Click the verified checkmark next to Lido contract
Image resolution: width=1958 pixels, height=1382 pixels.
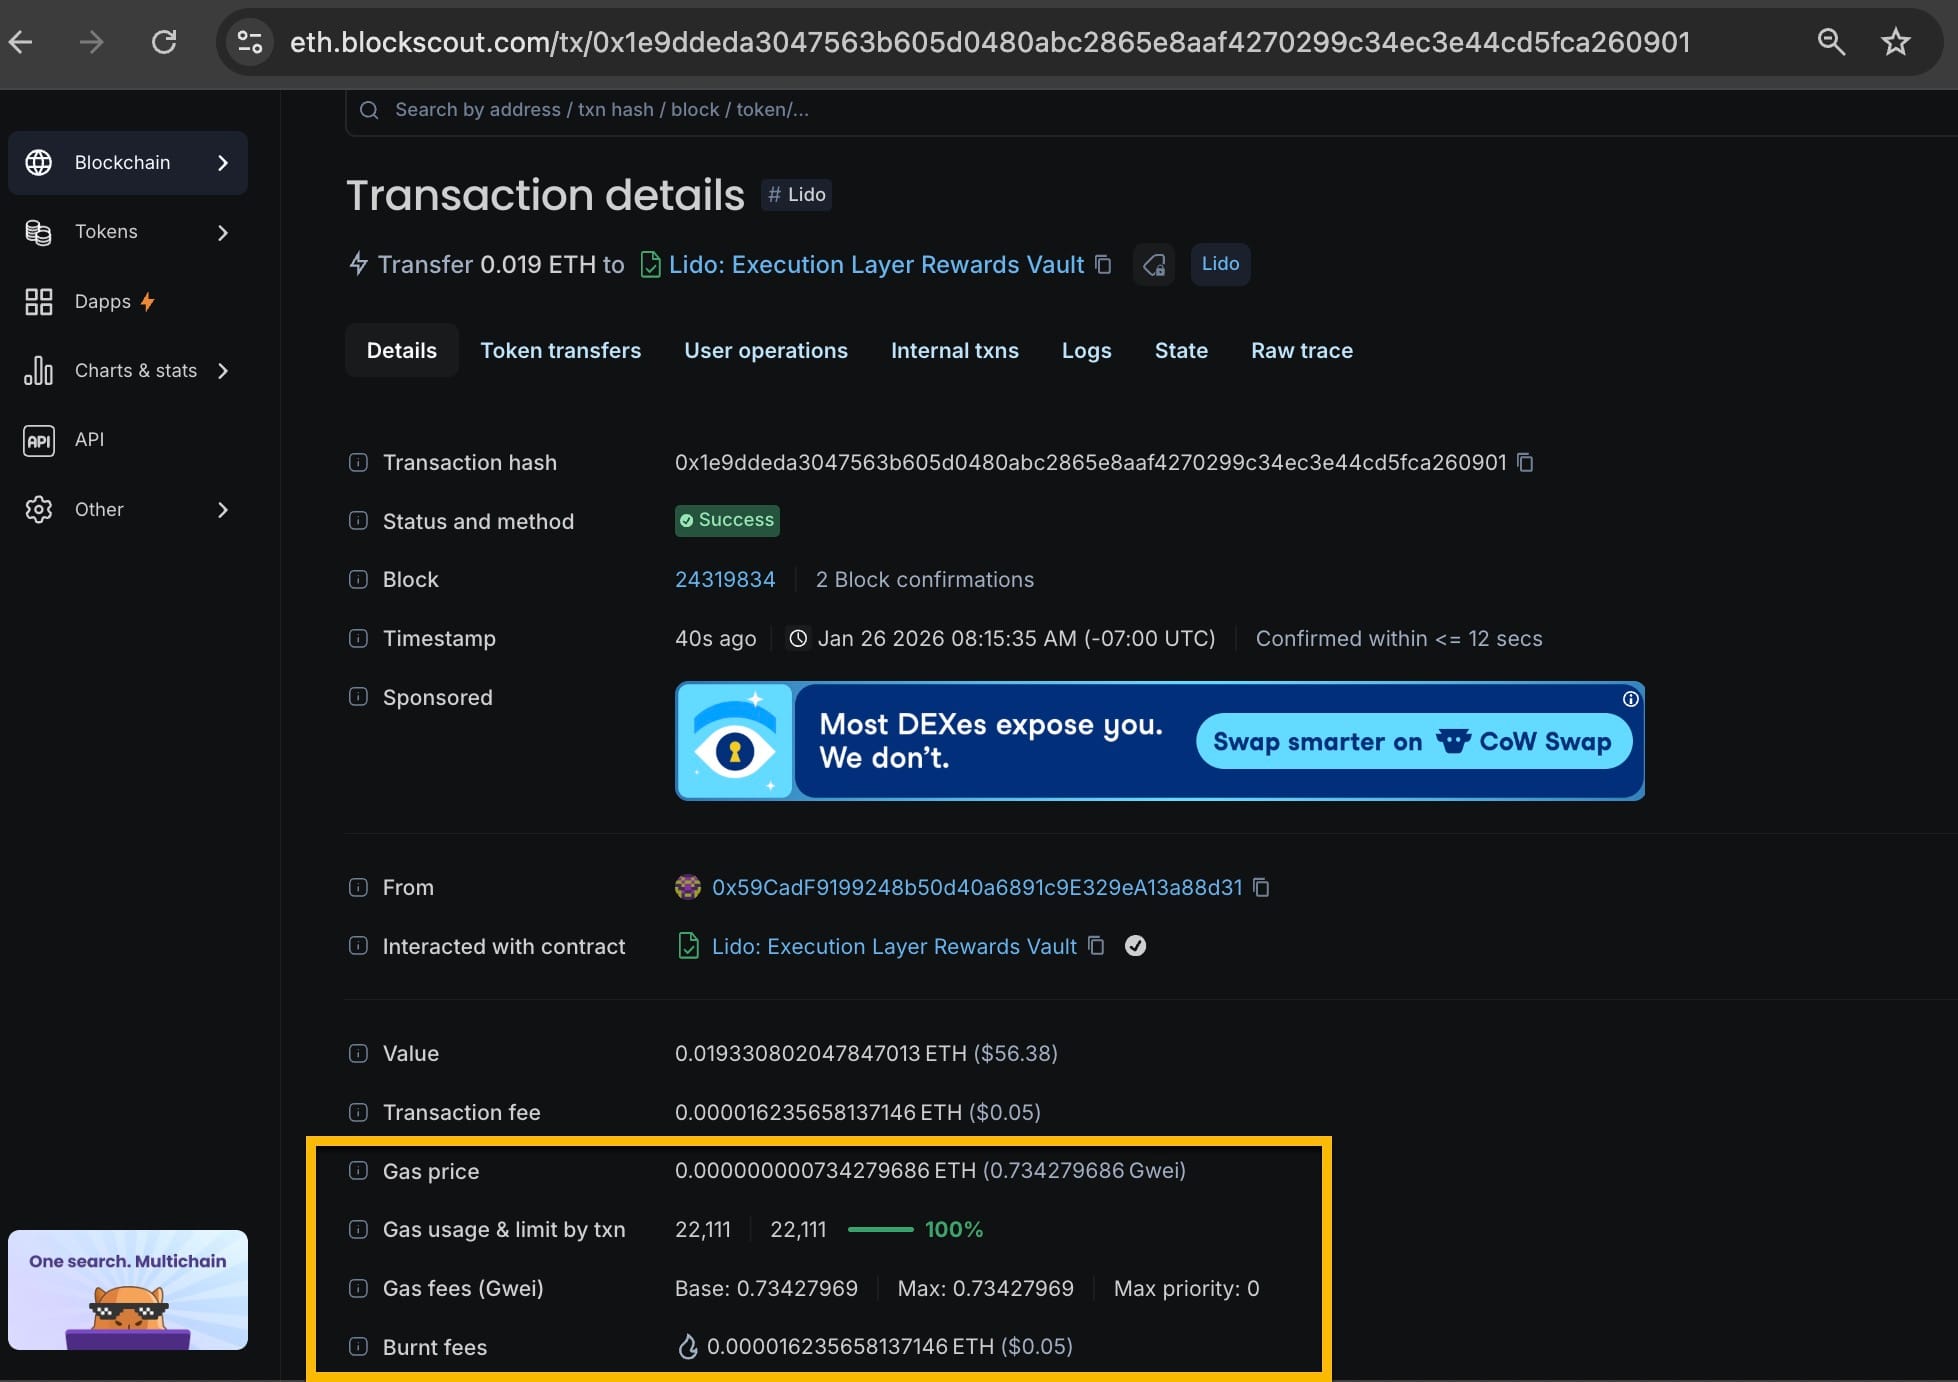click(x=1136, y=946)
